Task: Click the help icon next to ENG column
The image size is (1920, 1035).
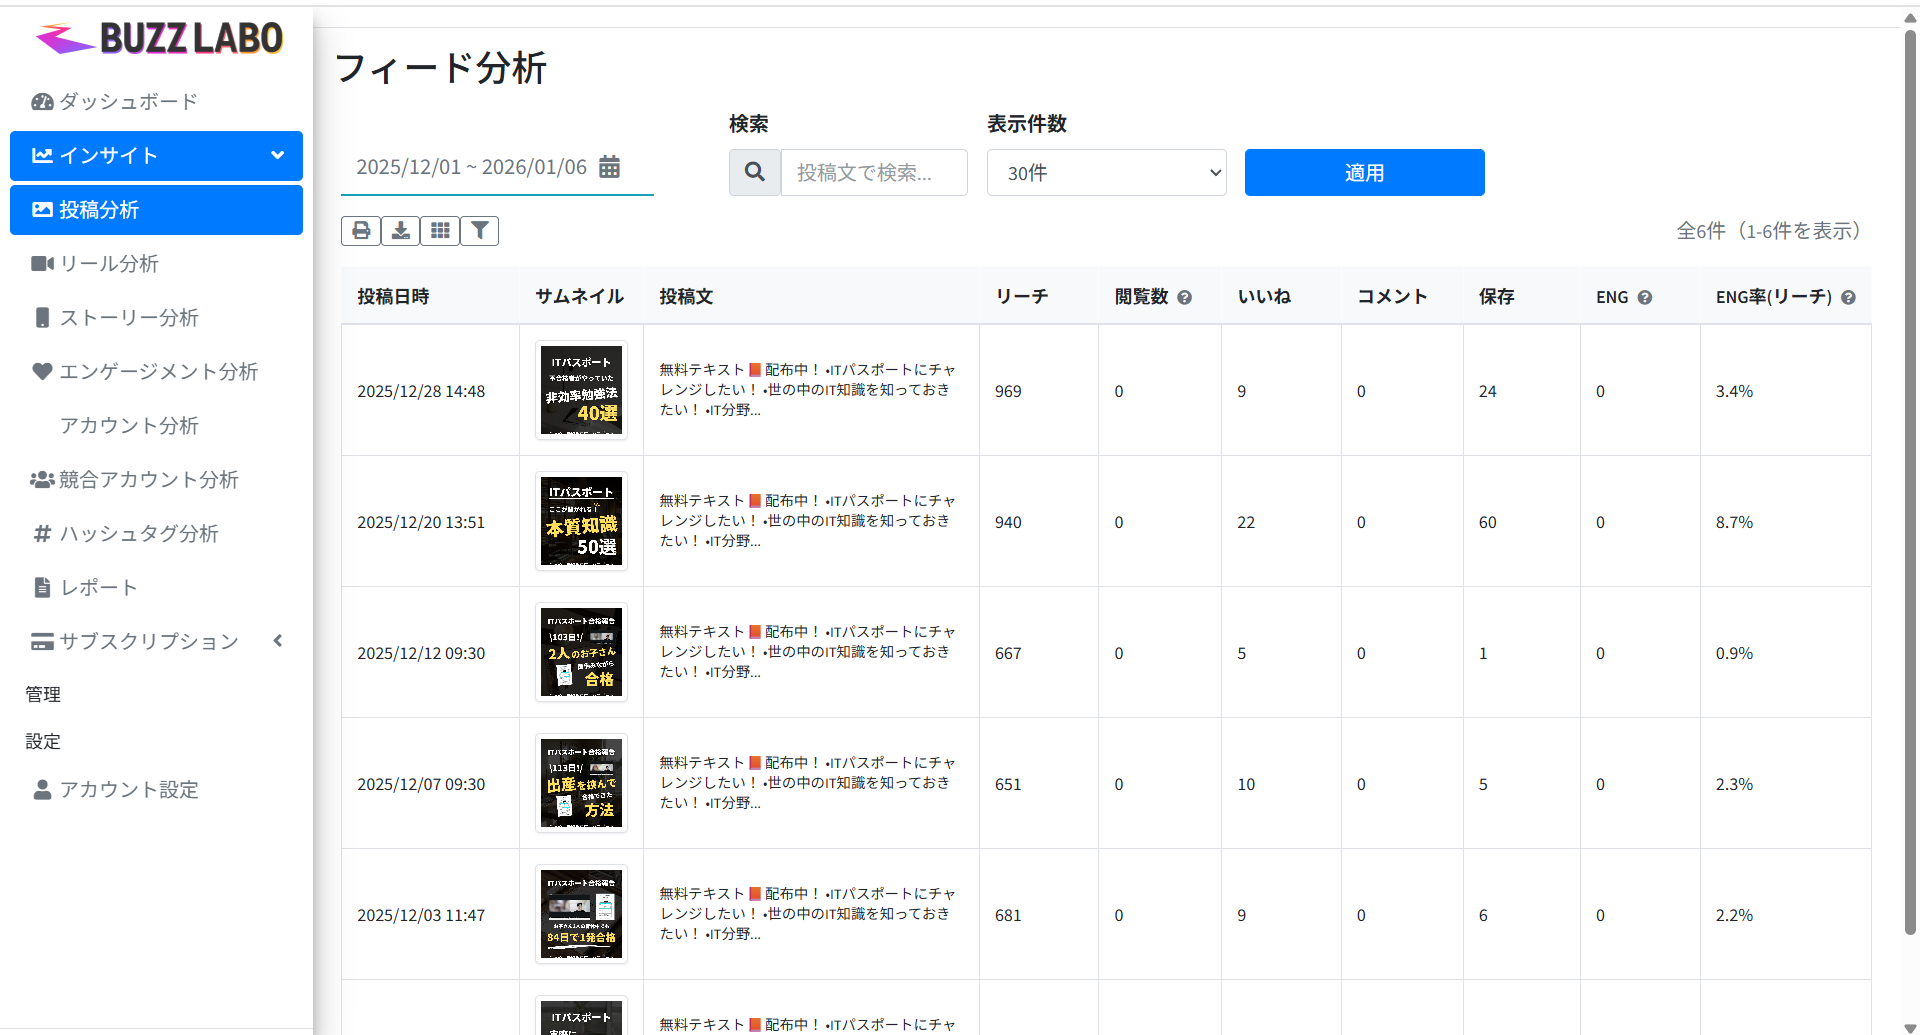Action: pyautogui.click(x=1645, y=297)
